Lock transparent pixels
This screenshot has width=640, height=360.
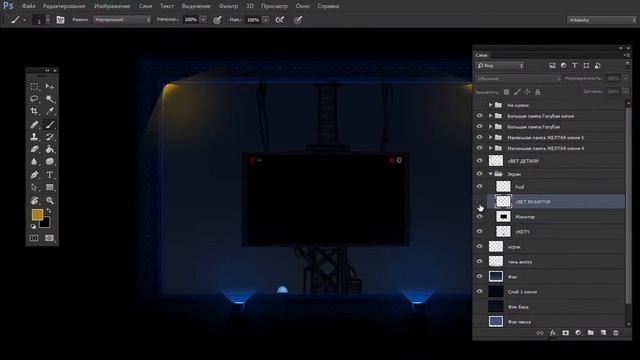[506, 92]
